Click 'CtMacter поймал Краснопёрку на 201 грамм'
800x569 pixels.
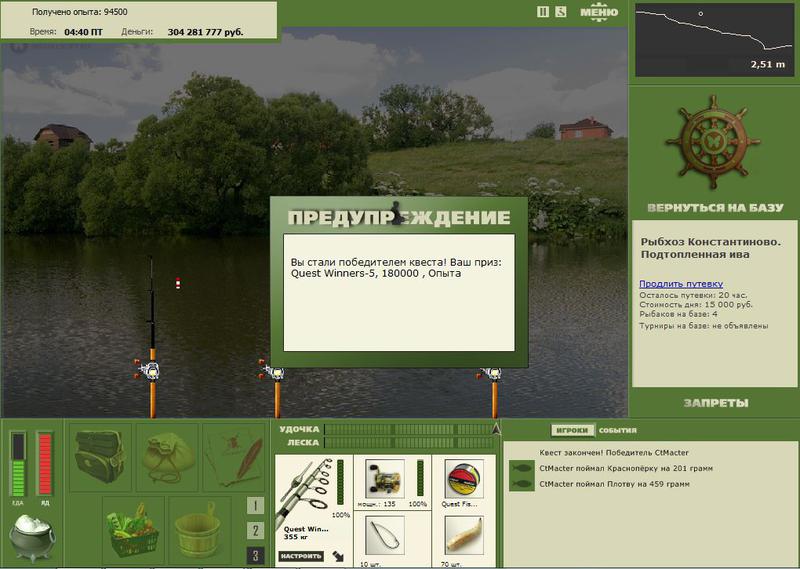click(x=626, y=468)
